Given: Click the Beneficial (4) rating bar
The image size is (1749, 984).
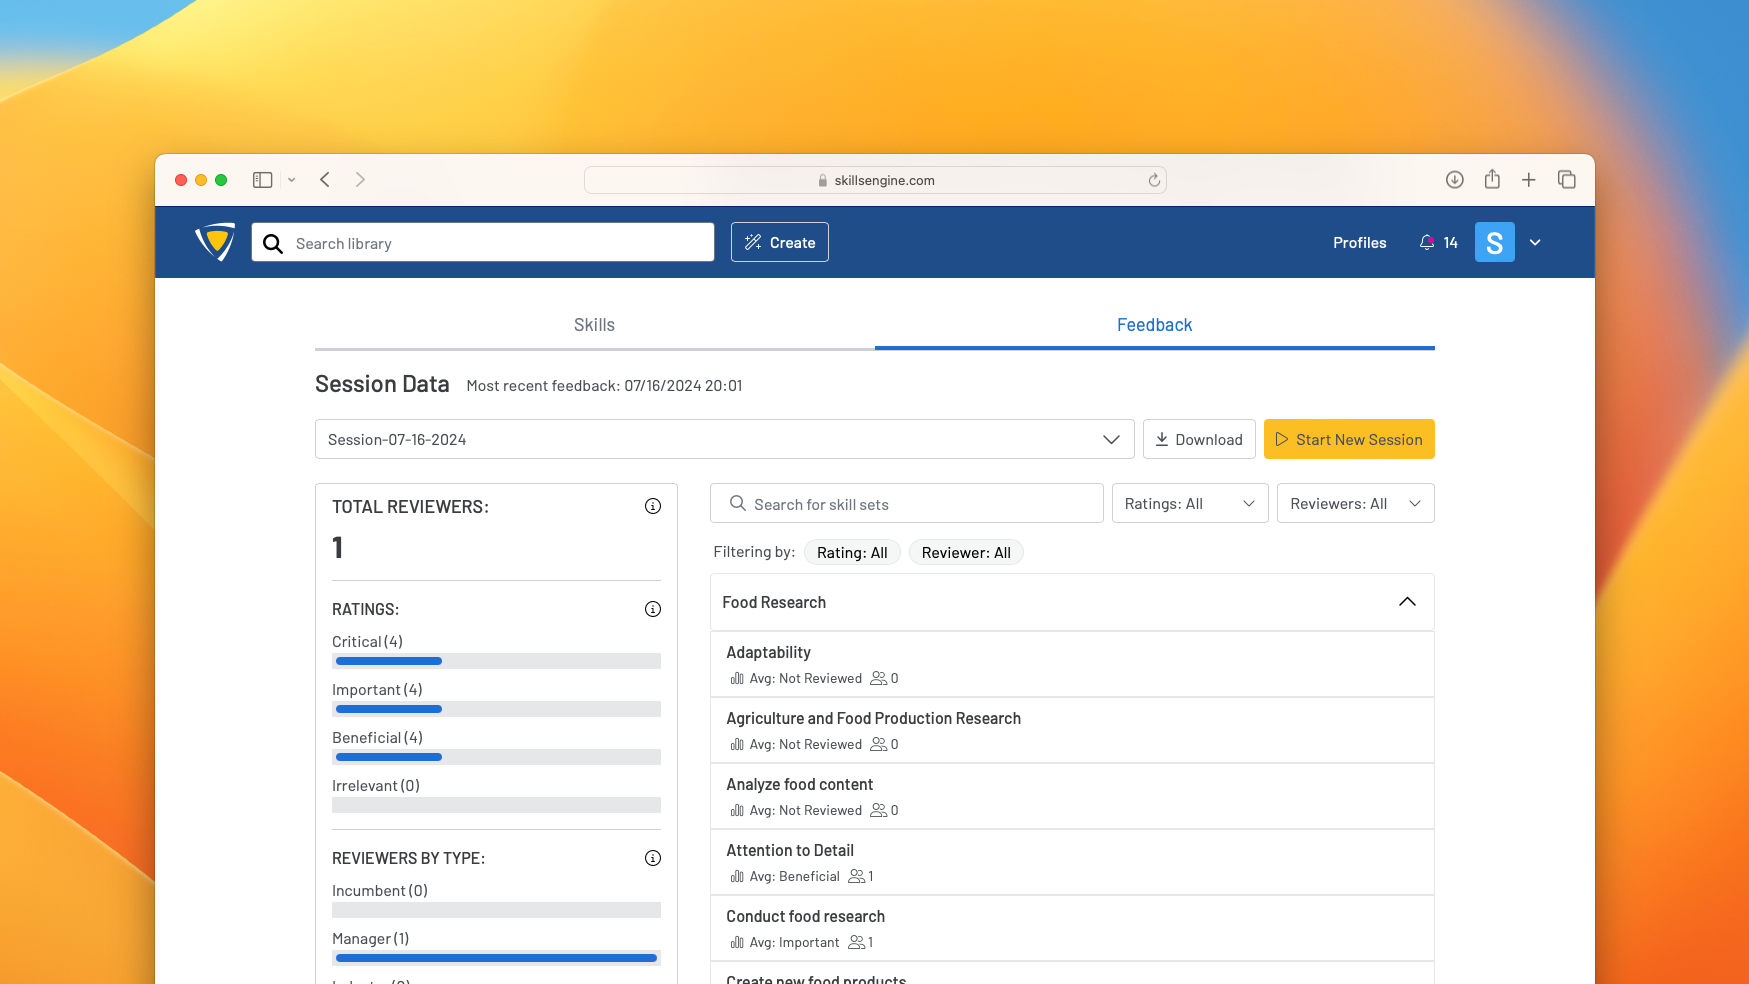Looking at the screenshot, I should coord(496,757).
